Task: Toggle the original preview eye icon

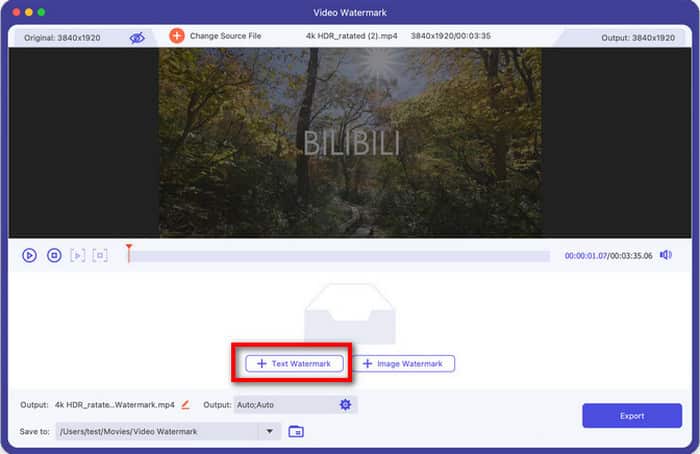Action: [x=137, y=38]
